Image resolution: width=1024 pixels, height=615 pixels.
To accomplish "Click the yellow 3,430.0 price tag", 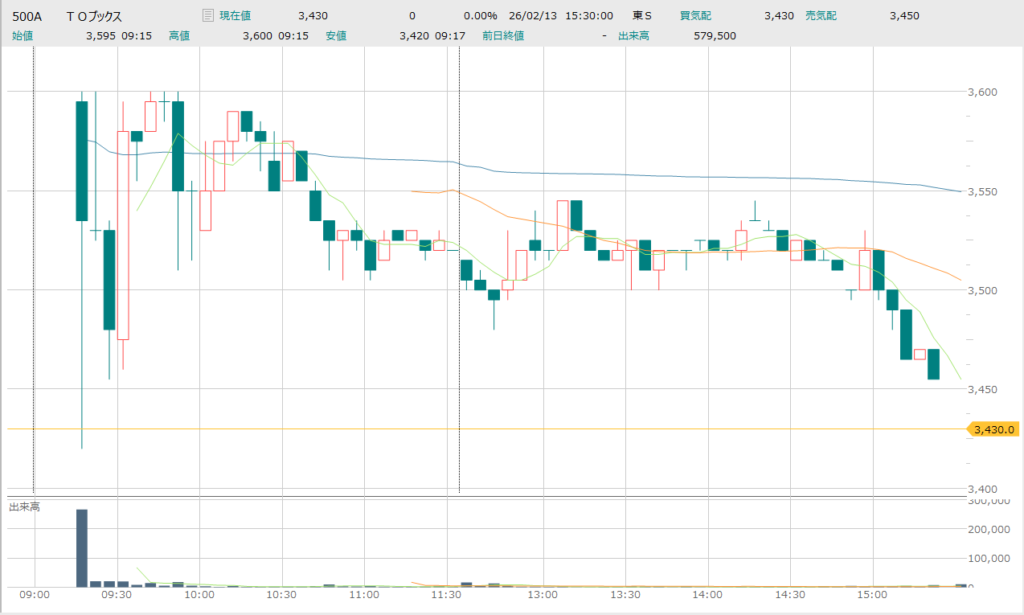I will [994, 429].
